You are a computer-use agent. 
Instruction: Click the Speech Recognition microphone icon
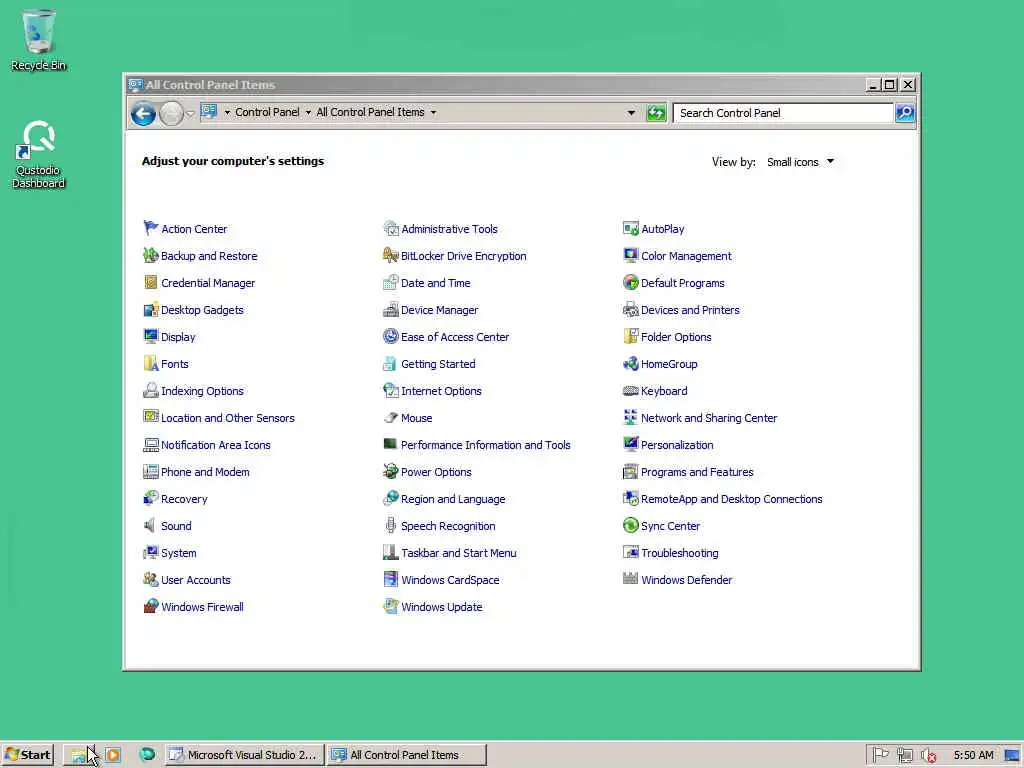click(x=391, y=525)
